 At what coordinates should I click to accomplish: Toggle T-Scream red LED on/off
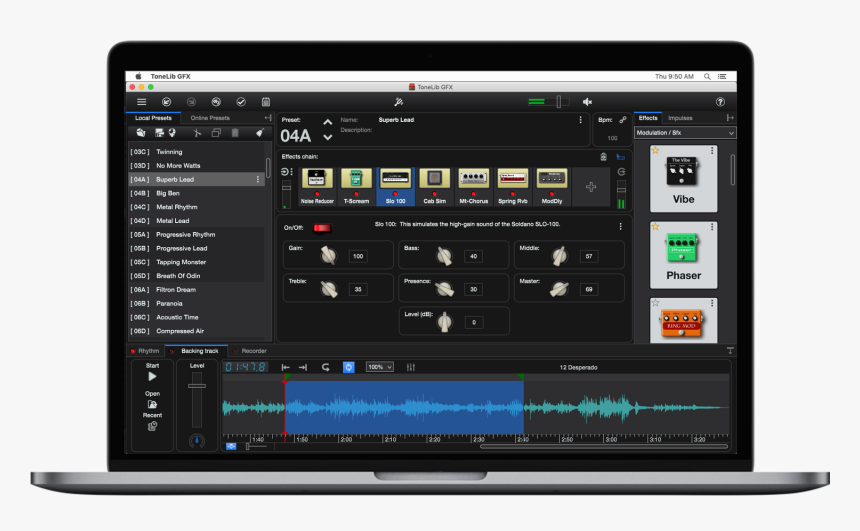tap(357, 194)
